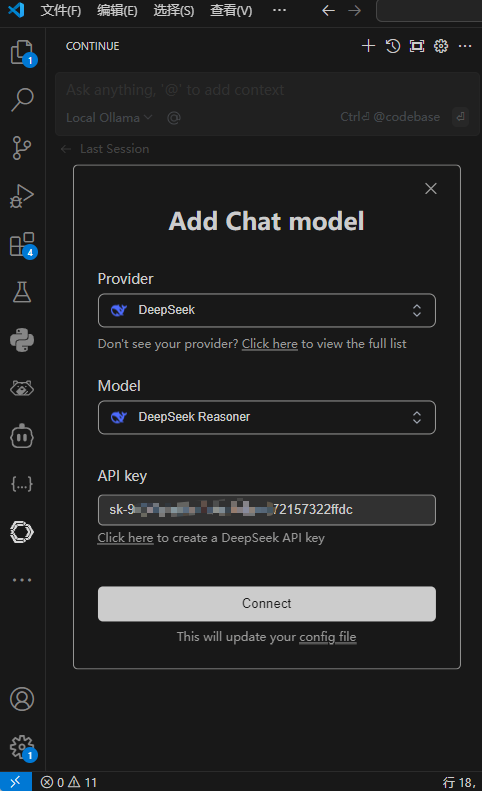The image size is (482, 791).
Task: Click the Connect button
Action: pos(266,604)
